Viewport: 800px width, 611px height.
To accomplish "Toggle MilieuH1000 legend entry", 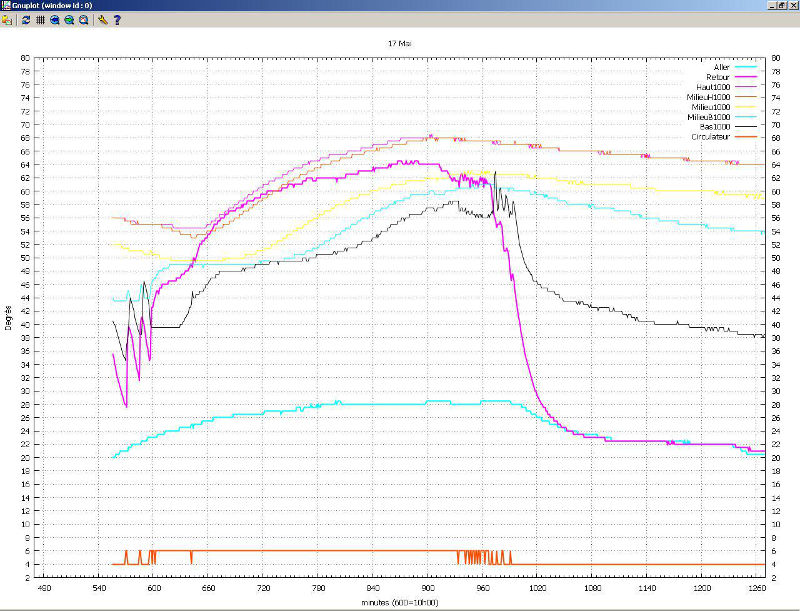I will [711, 97].
